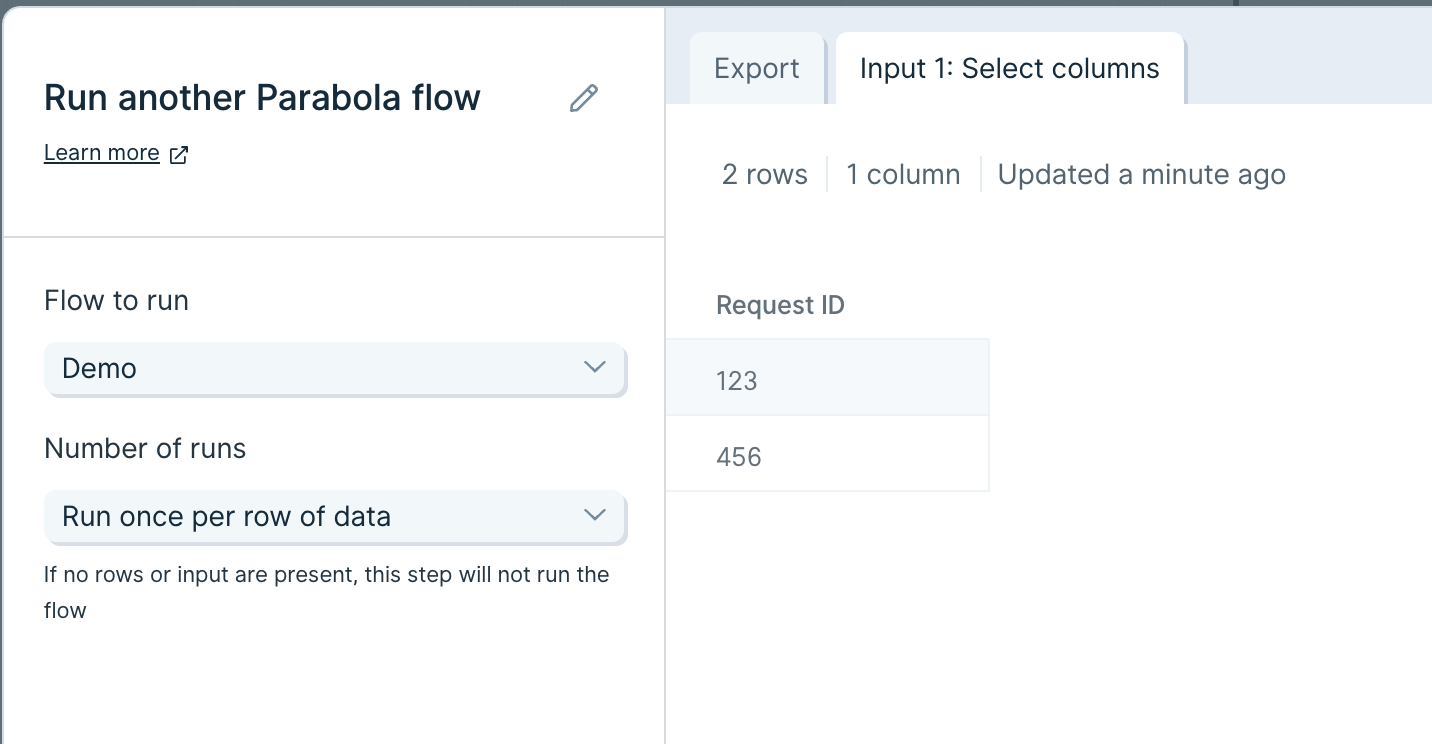Click the no-rows helper text below dropdown
Image resolution: width=1432 pixels, height=744 pixels.
click(327, 592)
